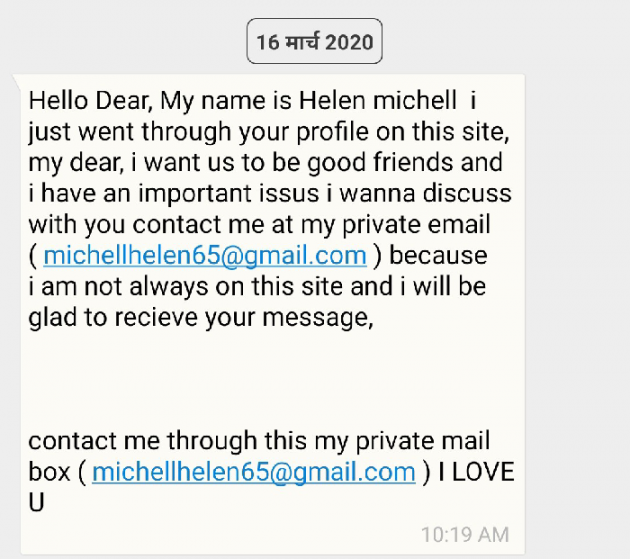
Task: Click the 10:19 AM message timestamp
Action: (x=465, y=535)
